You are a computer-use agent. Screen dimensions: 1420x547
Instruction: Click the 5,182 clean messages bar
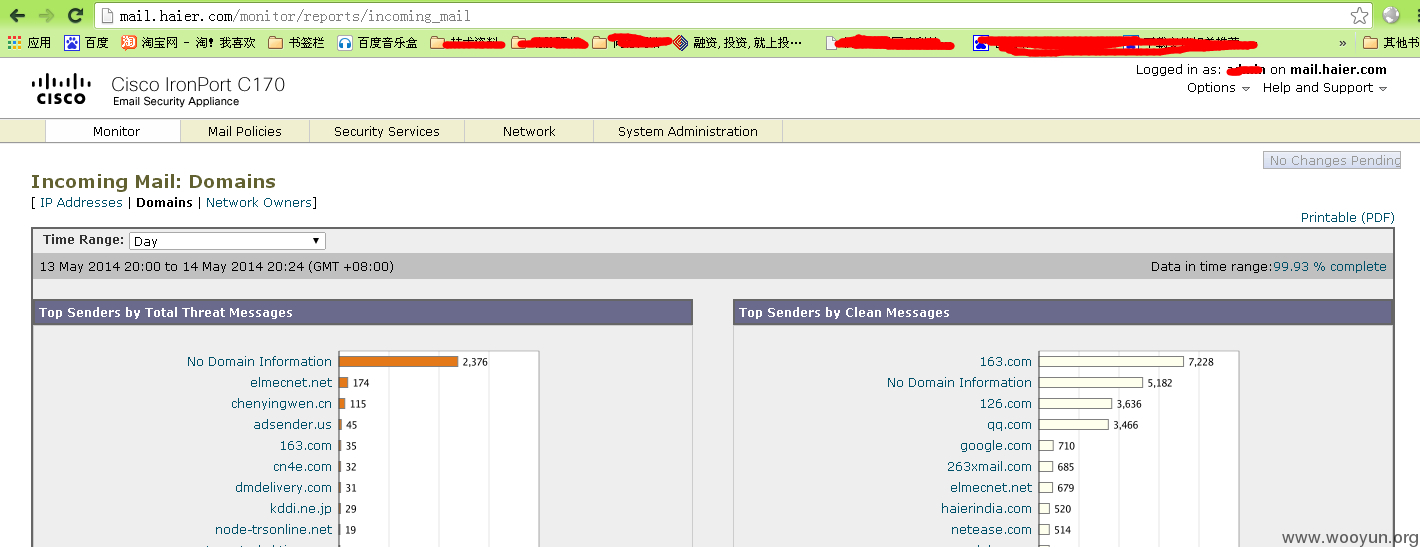pyautogui.click(x=1091, y=382)
